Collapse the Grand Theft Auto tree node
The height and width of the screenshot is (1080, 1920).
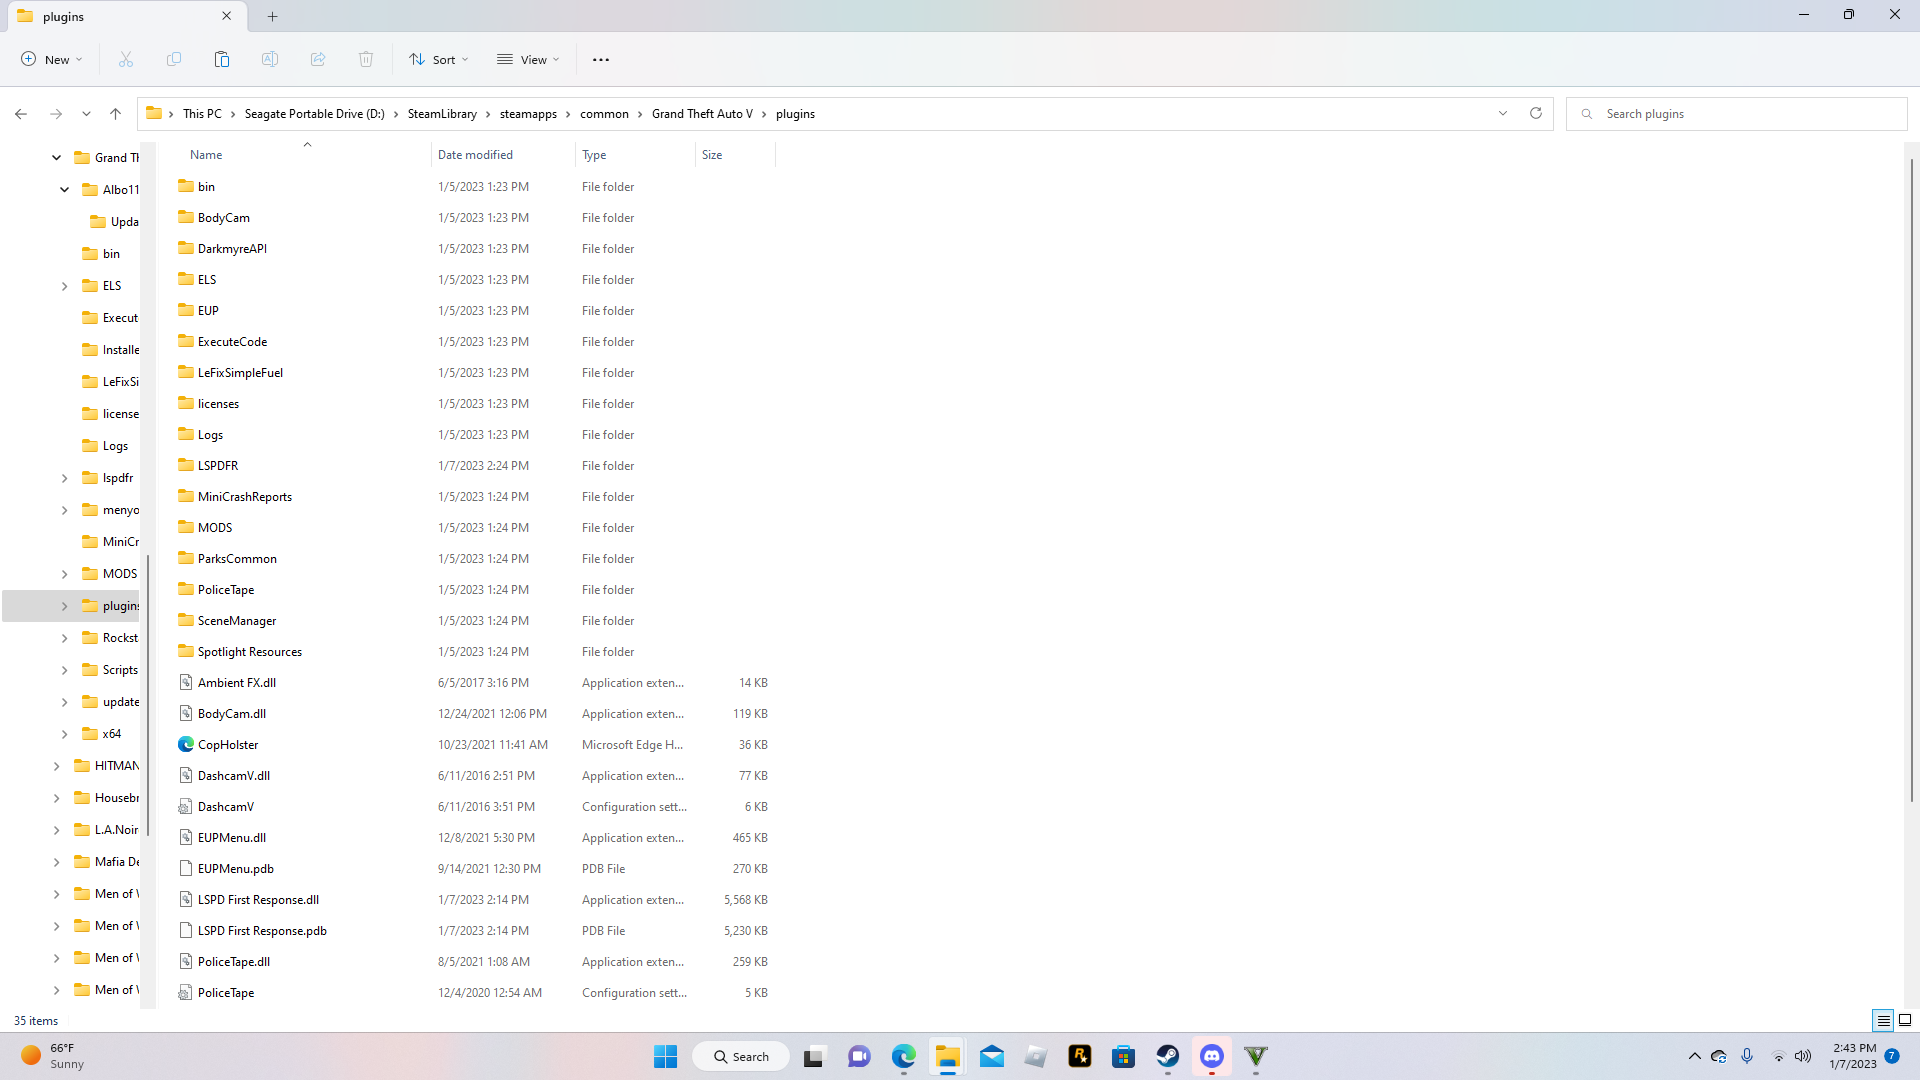coord(57,158)
